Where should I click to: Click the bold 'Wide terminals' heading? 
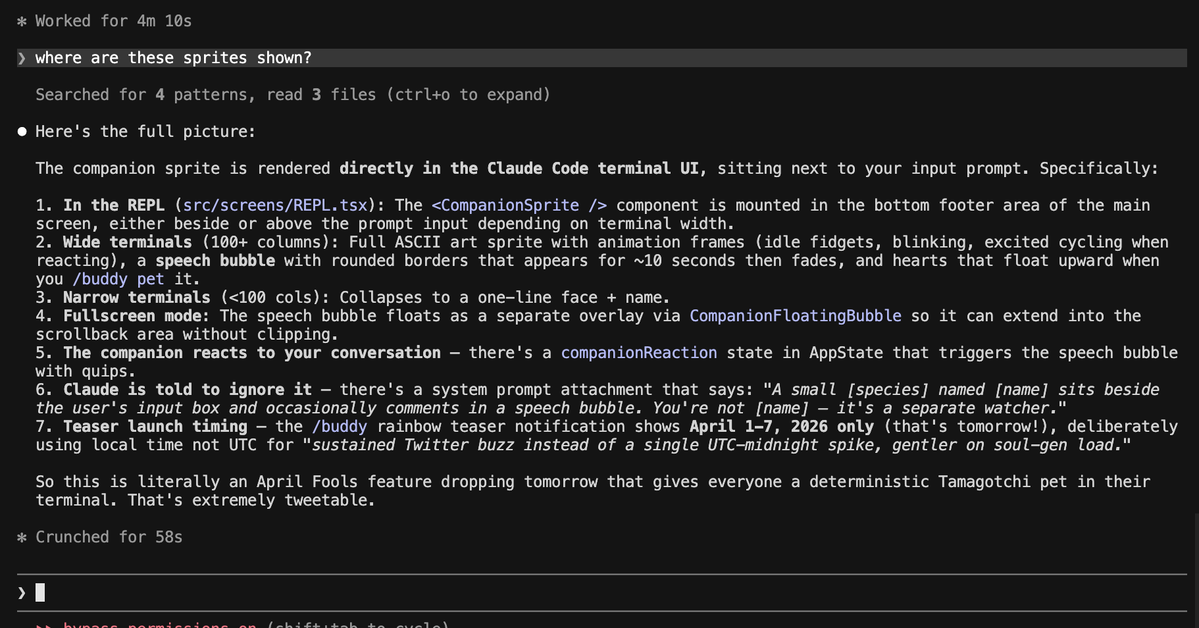(x=128, y=242)
